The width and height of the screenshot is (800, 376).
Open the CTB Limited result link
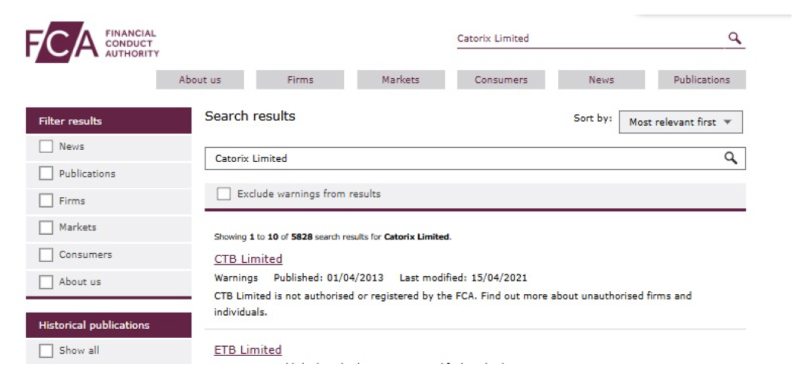248,259
